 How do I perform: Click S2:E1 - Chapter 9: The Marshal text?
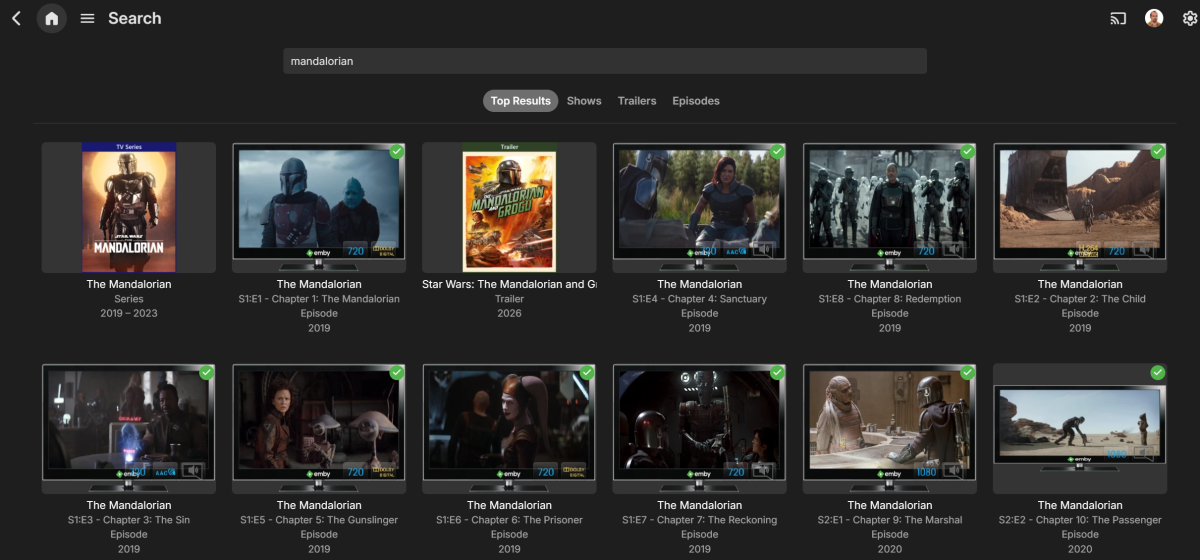pyautogui.click(x=890, y=520)
